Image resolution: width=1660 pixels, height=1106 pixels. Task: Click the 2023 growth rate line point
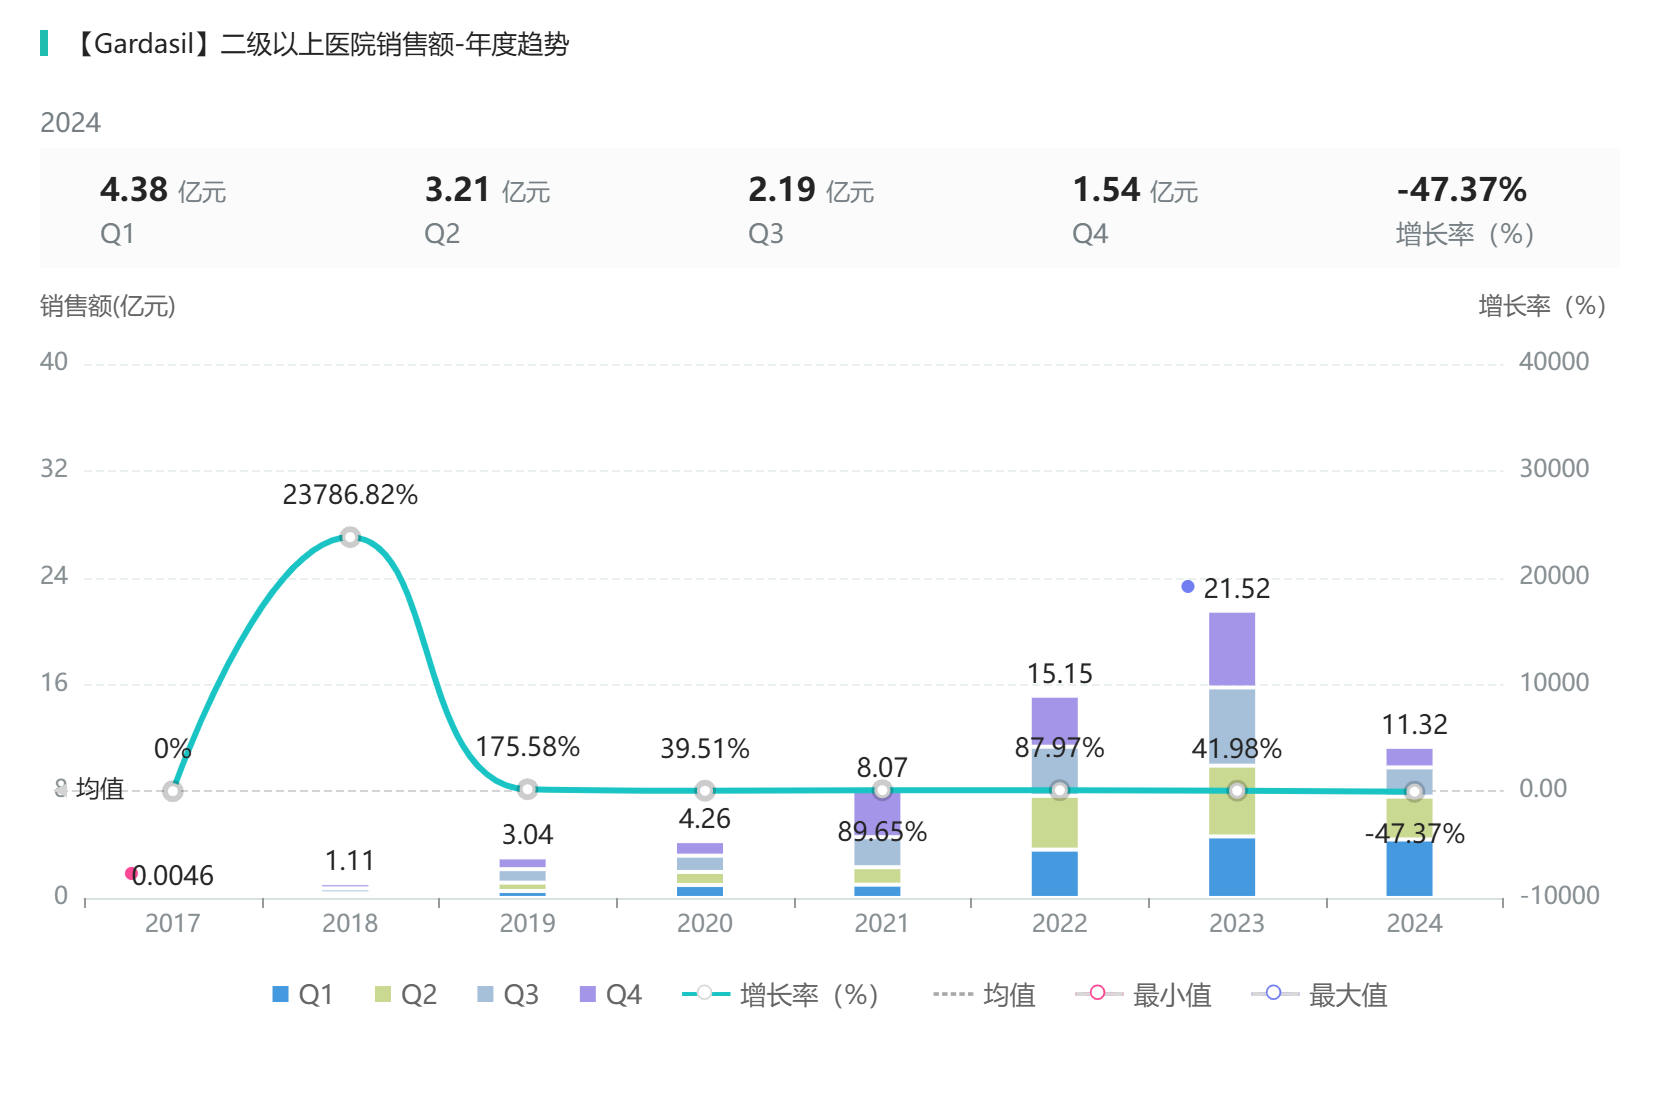tap(1237, 791)
